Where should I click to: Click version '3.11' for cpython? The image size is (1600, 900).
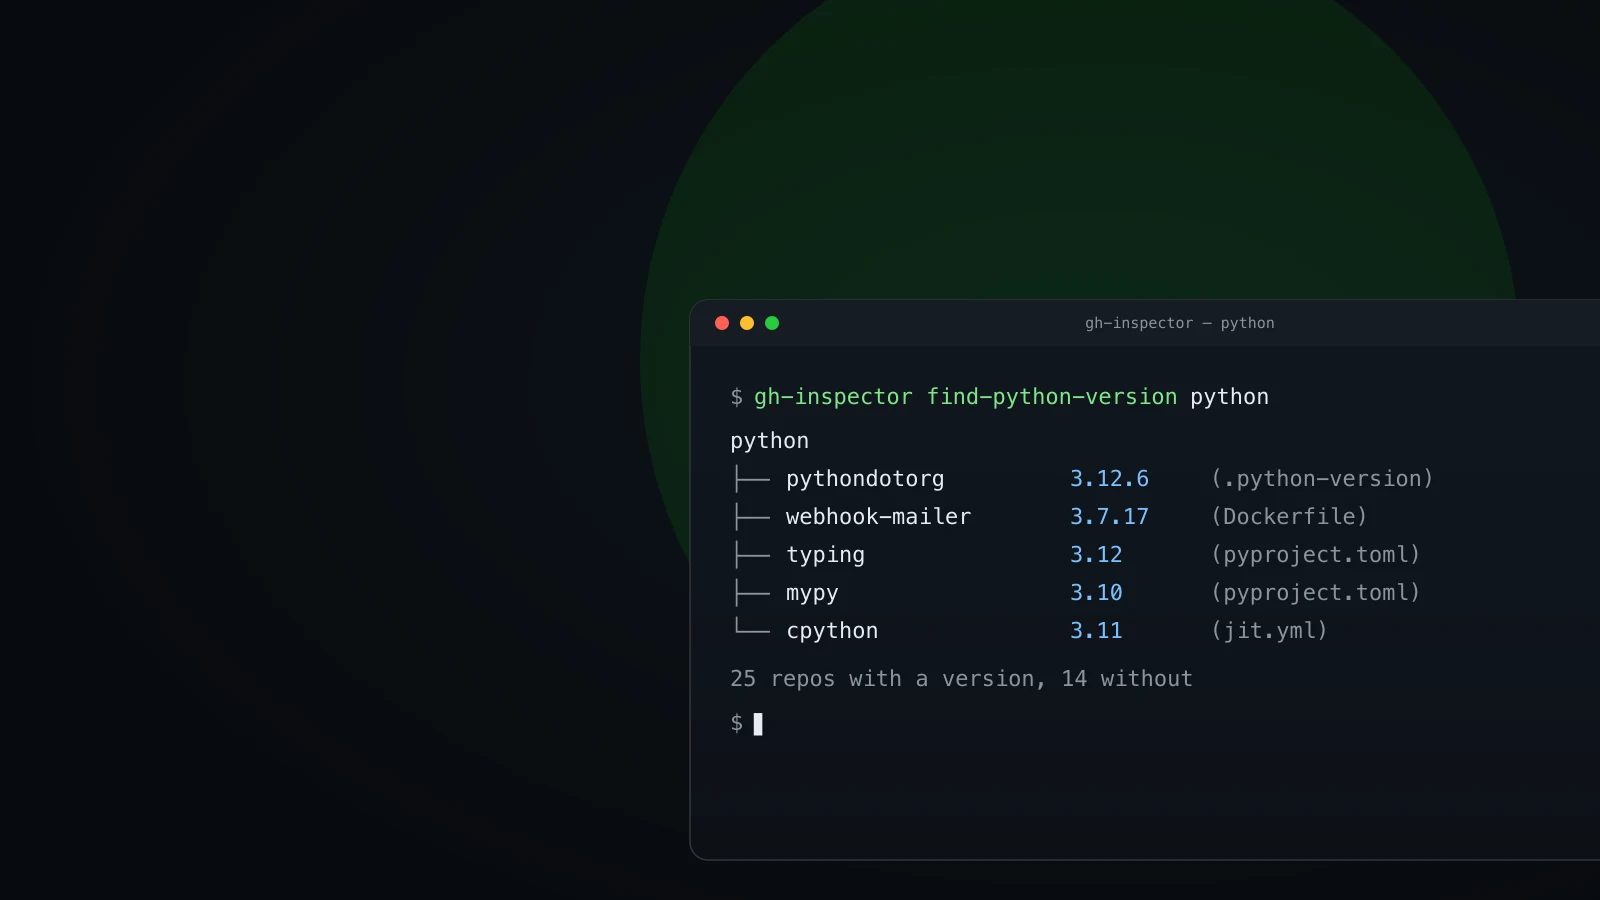pos(1096,631)
